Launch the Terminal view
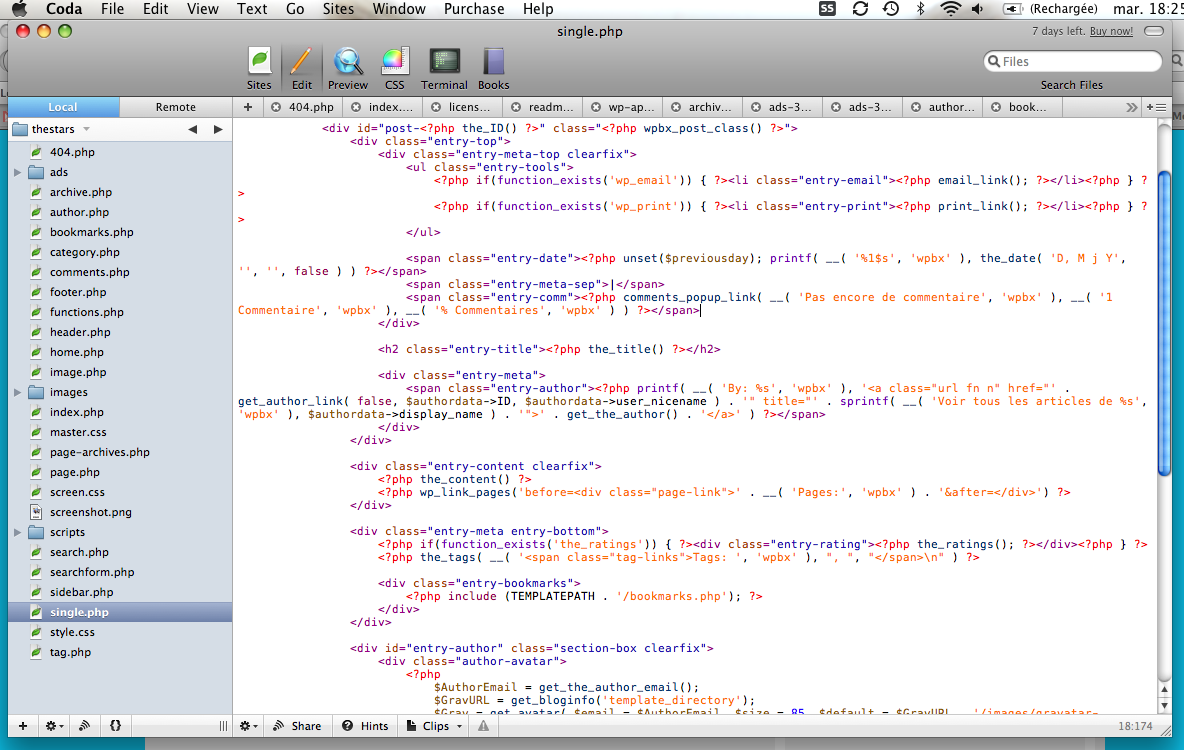The width and height of the screenshot is (1184, 750). [x=444, y=68]
